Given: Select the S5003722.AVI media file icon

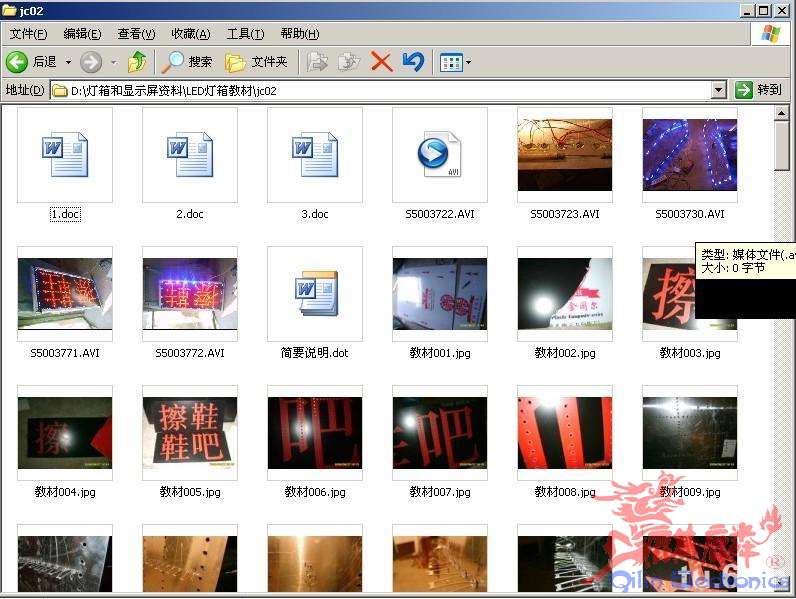Looking at the screenshot, I should point(440,154).
